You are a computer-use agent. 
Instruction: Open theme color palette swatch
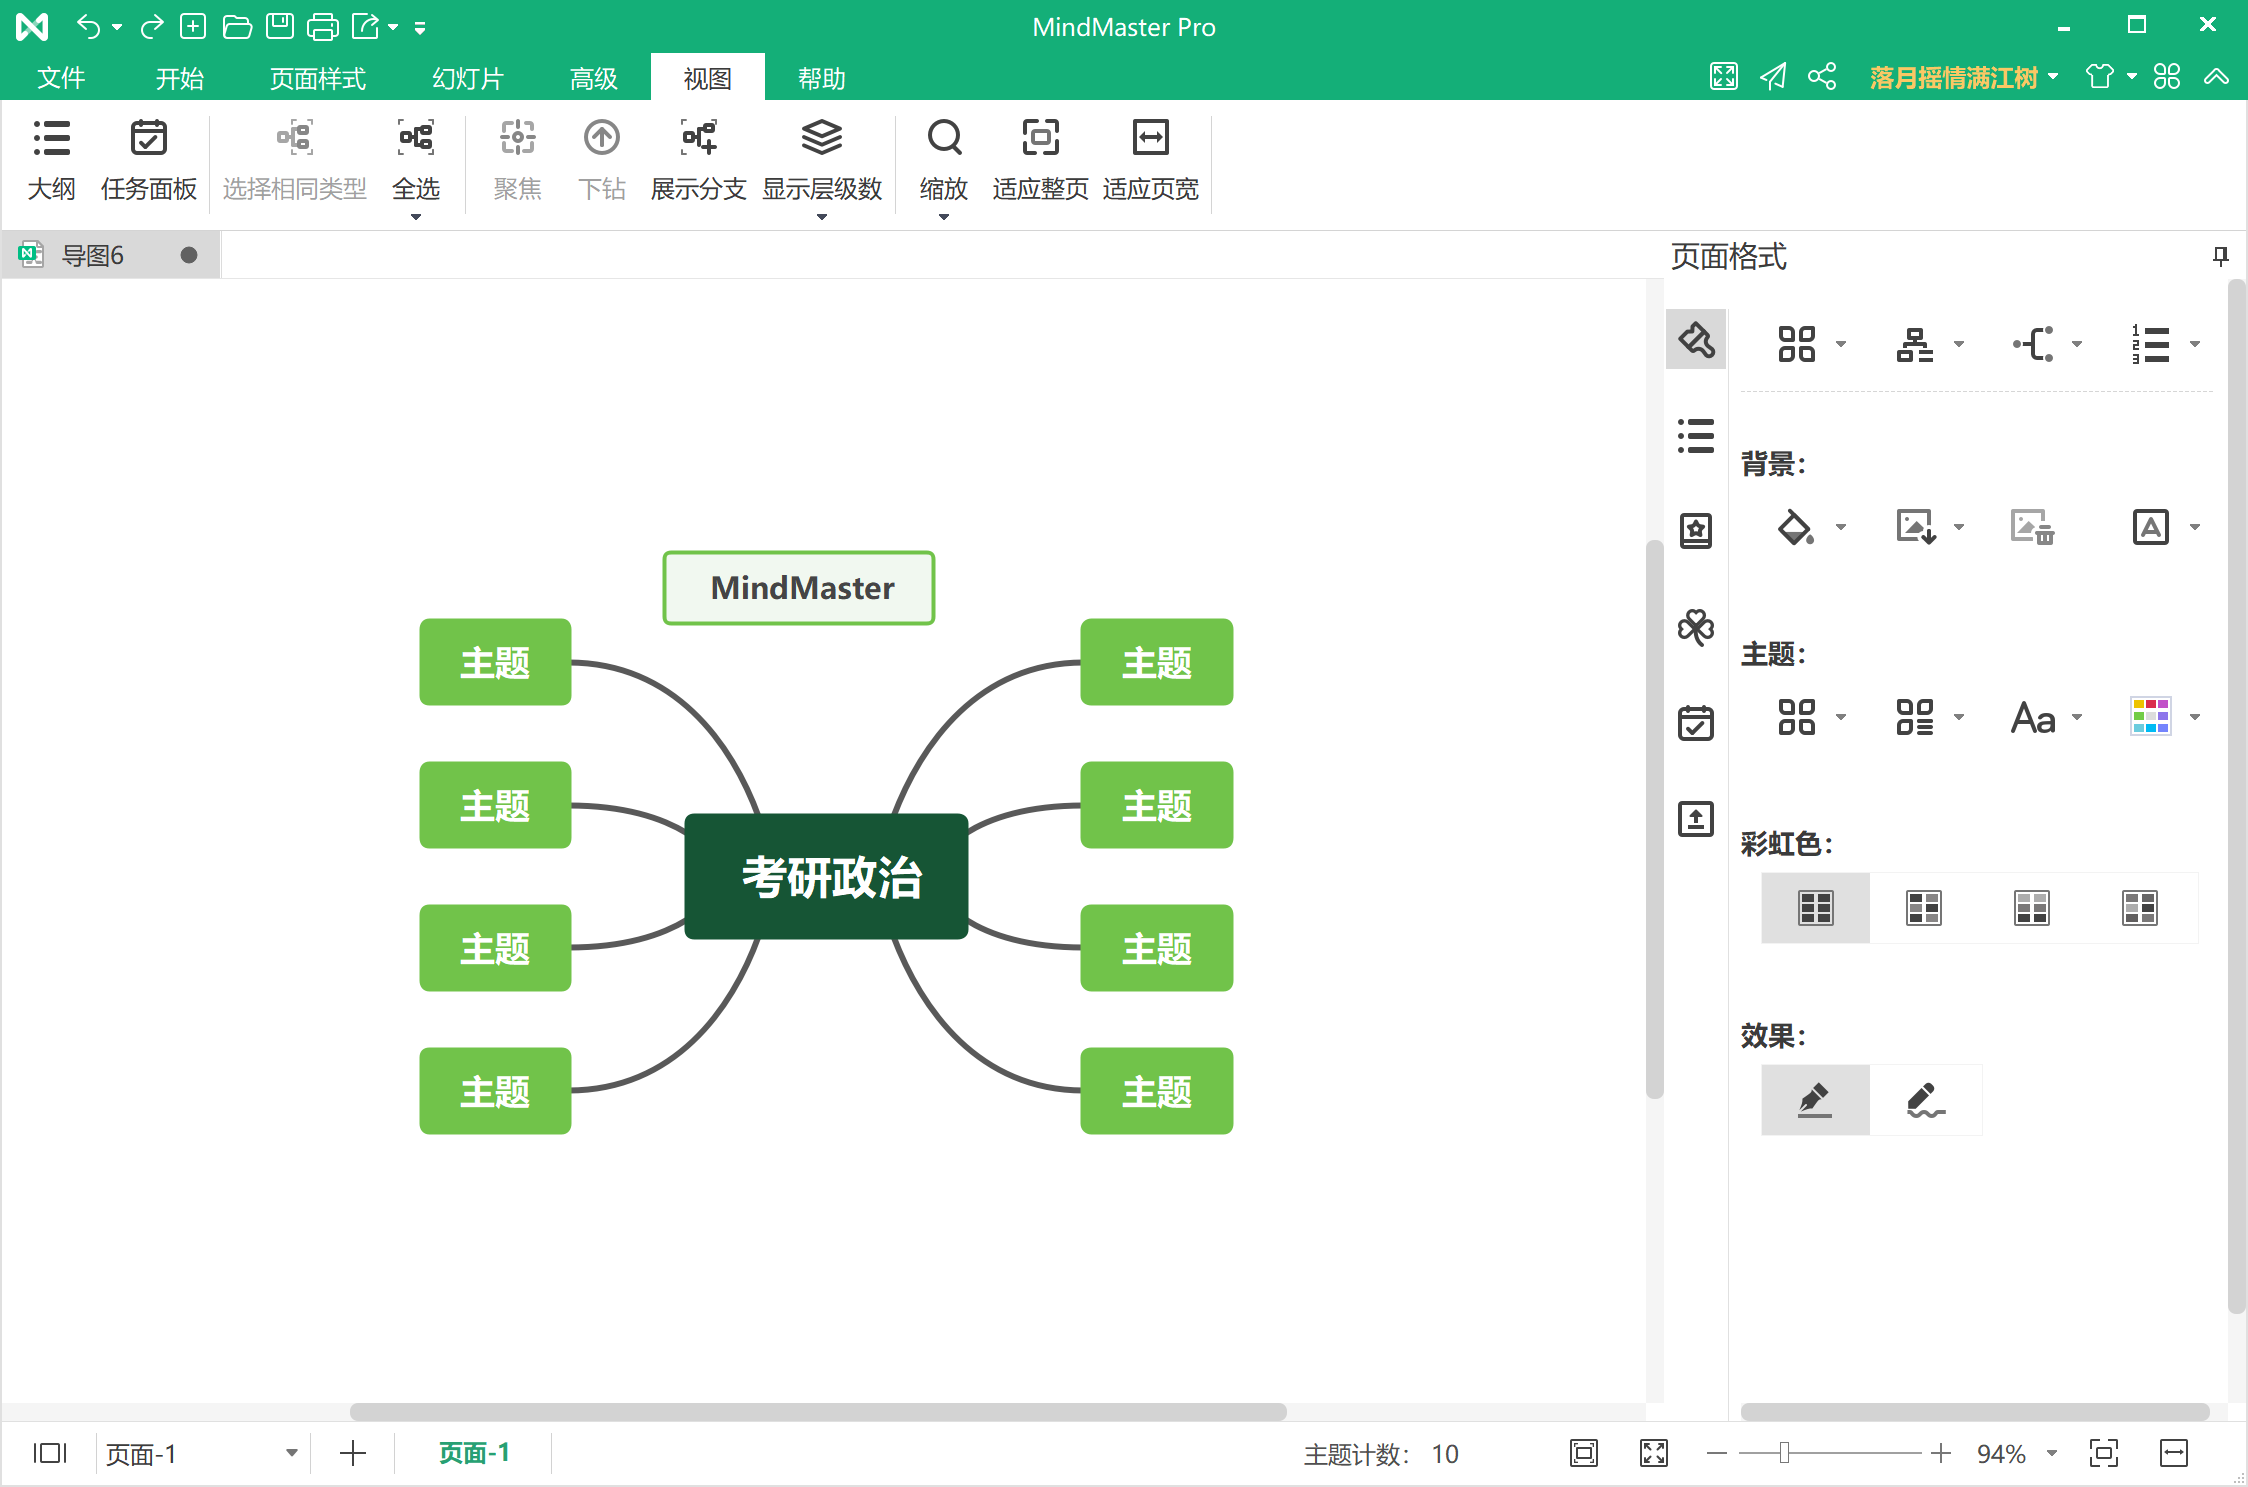2151,717
